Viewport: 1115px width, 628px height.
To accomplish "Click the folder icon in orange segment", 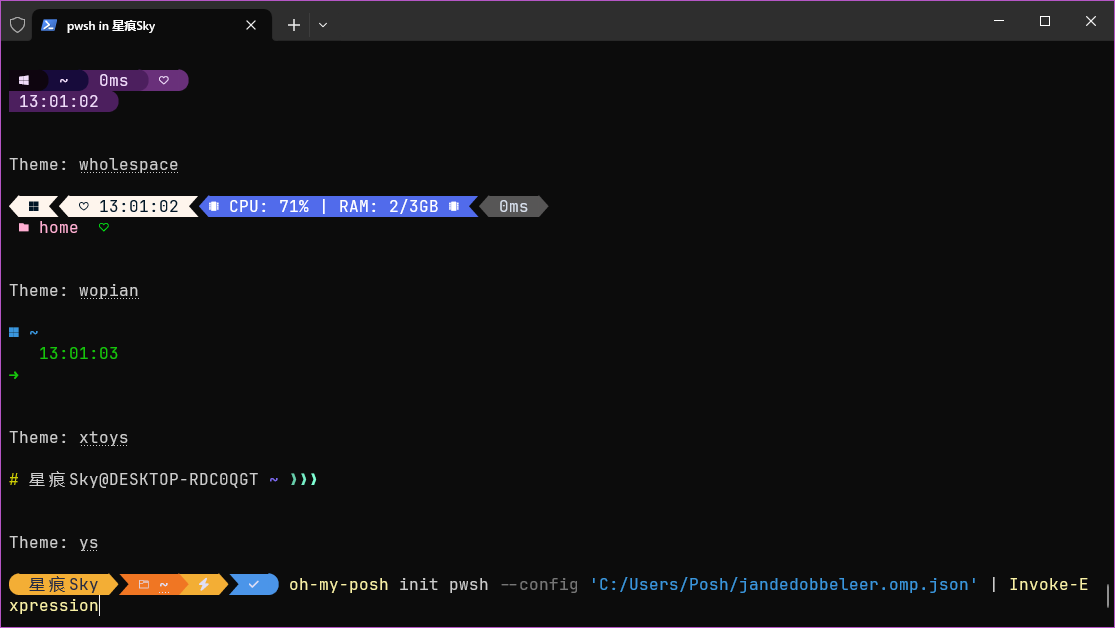I will pos(144,585).
